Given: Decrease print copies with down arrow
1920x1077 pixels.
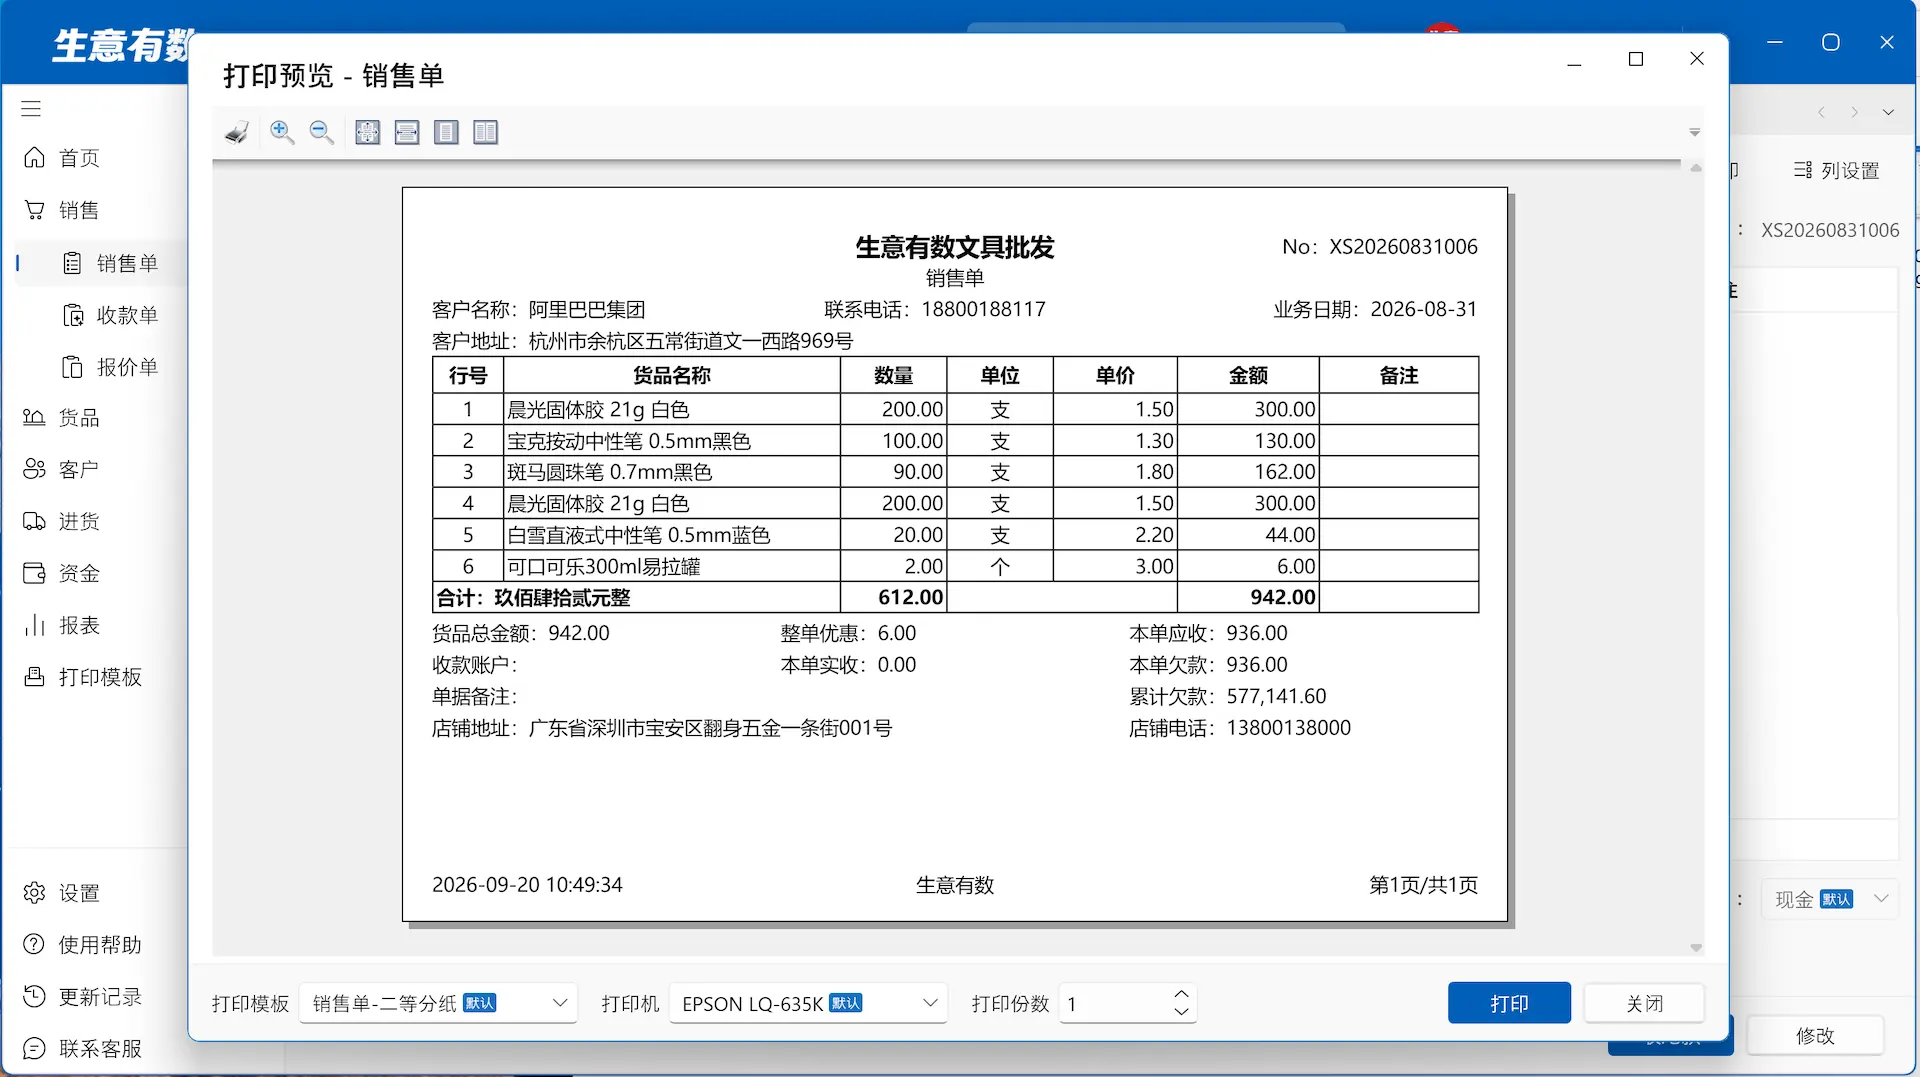Looking at the screenshot, I should tap(1181, 1012).
